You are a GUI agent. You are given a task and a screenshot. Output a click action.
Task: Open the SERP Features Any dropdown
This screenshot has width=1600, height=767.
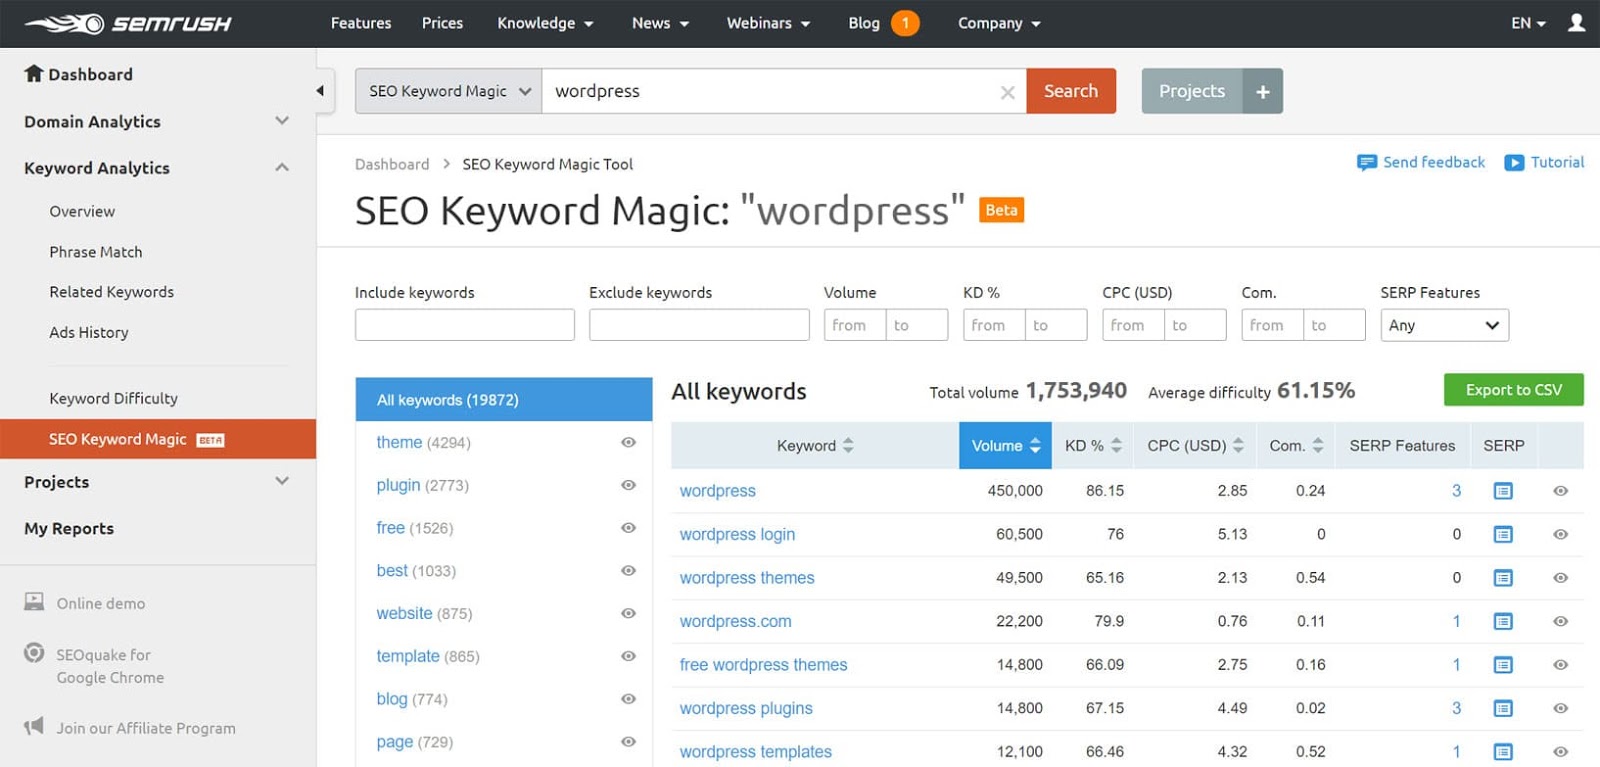click(x=1444, y=326)
